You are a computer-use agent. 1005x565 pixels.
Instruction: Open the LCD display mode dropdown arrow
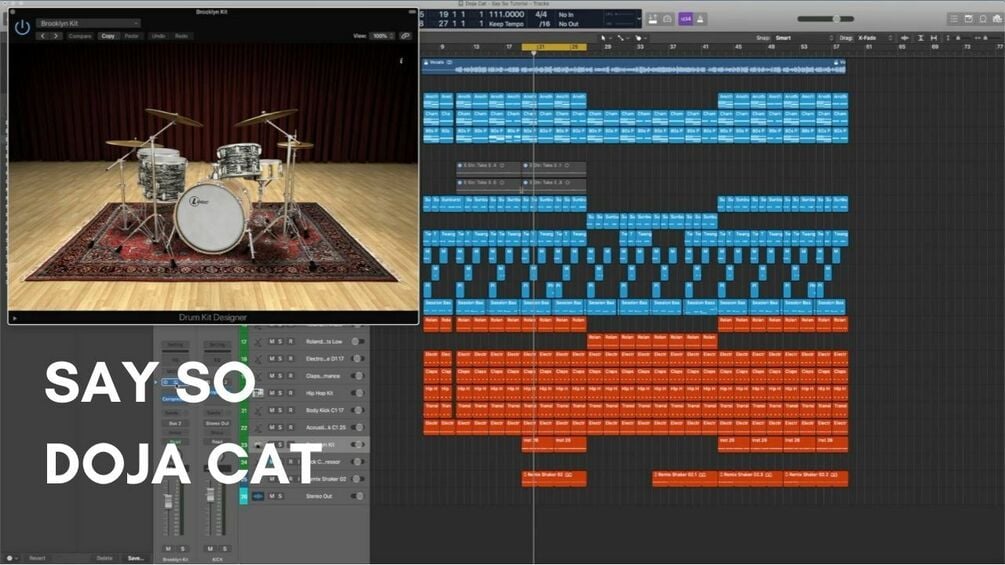coord(638,19)
